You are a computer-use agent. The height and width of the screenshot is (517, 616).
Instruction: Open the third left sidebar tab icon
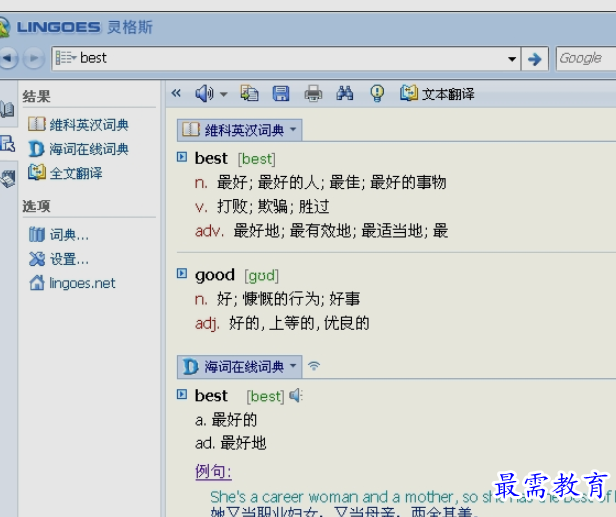[x=7, y=178]
